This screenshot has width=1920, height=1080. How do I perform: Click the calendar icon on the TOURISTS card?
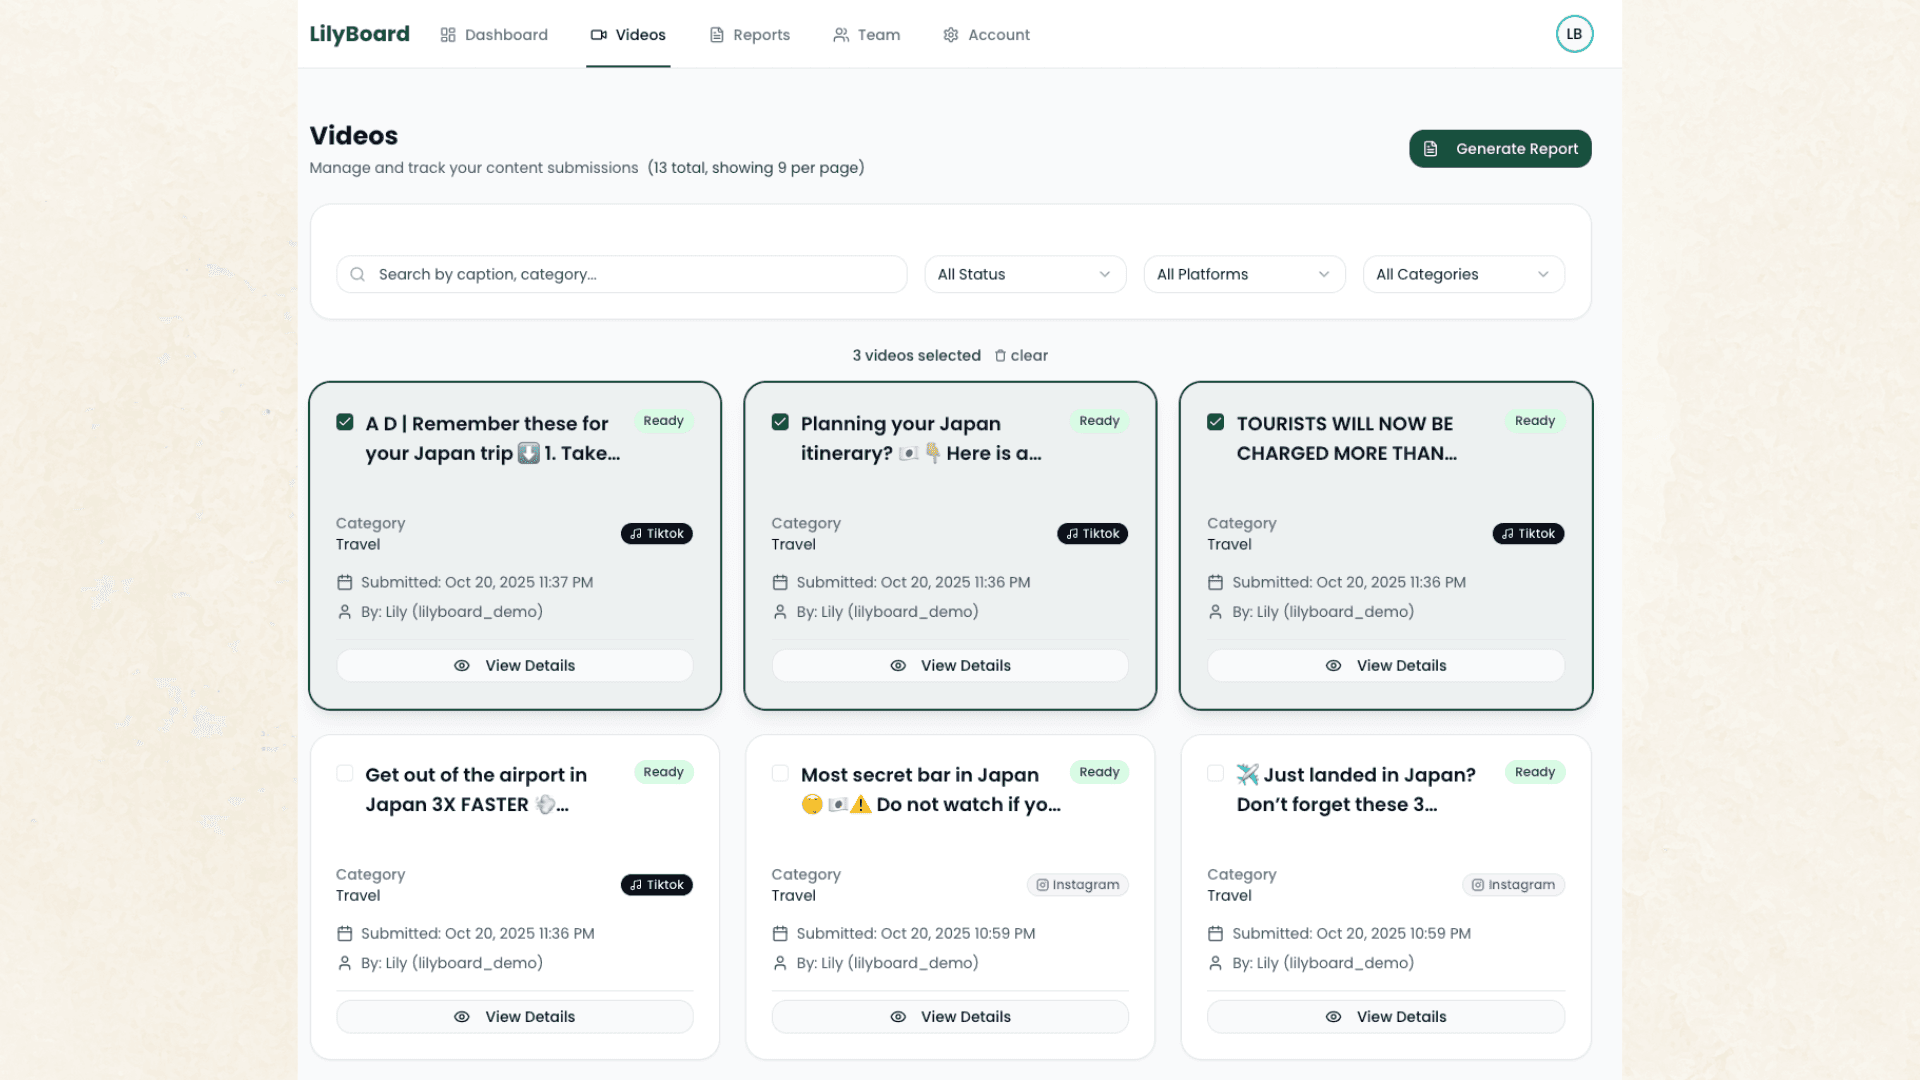(x=1215, y=582)
